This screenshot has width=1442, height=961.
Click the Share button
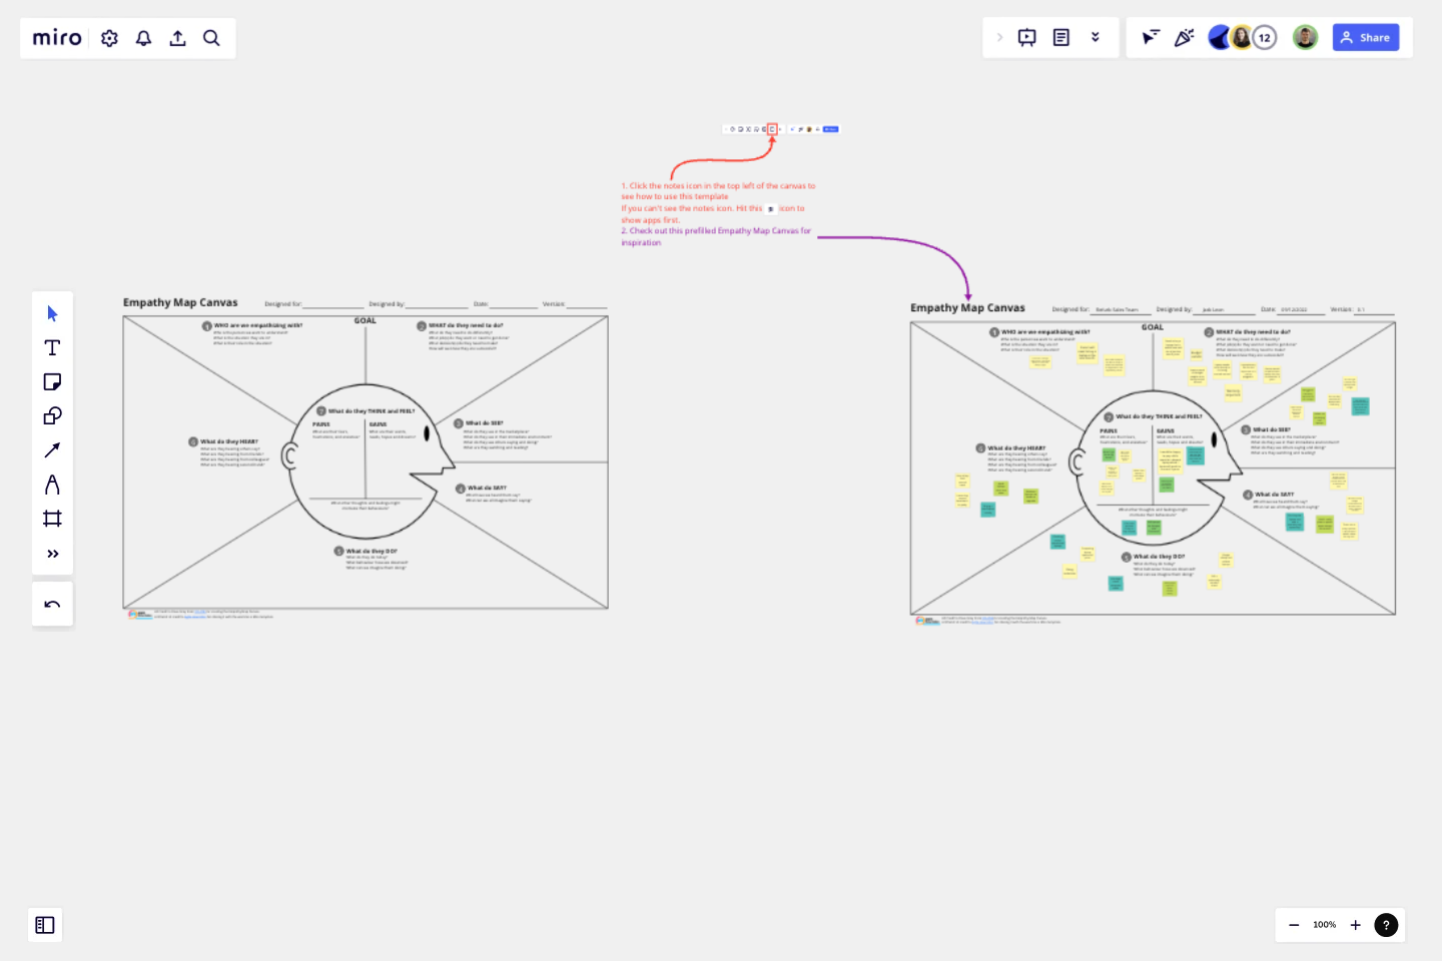pyautogui.click(x=1366, y=37)
